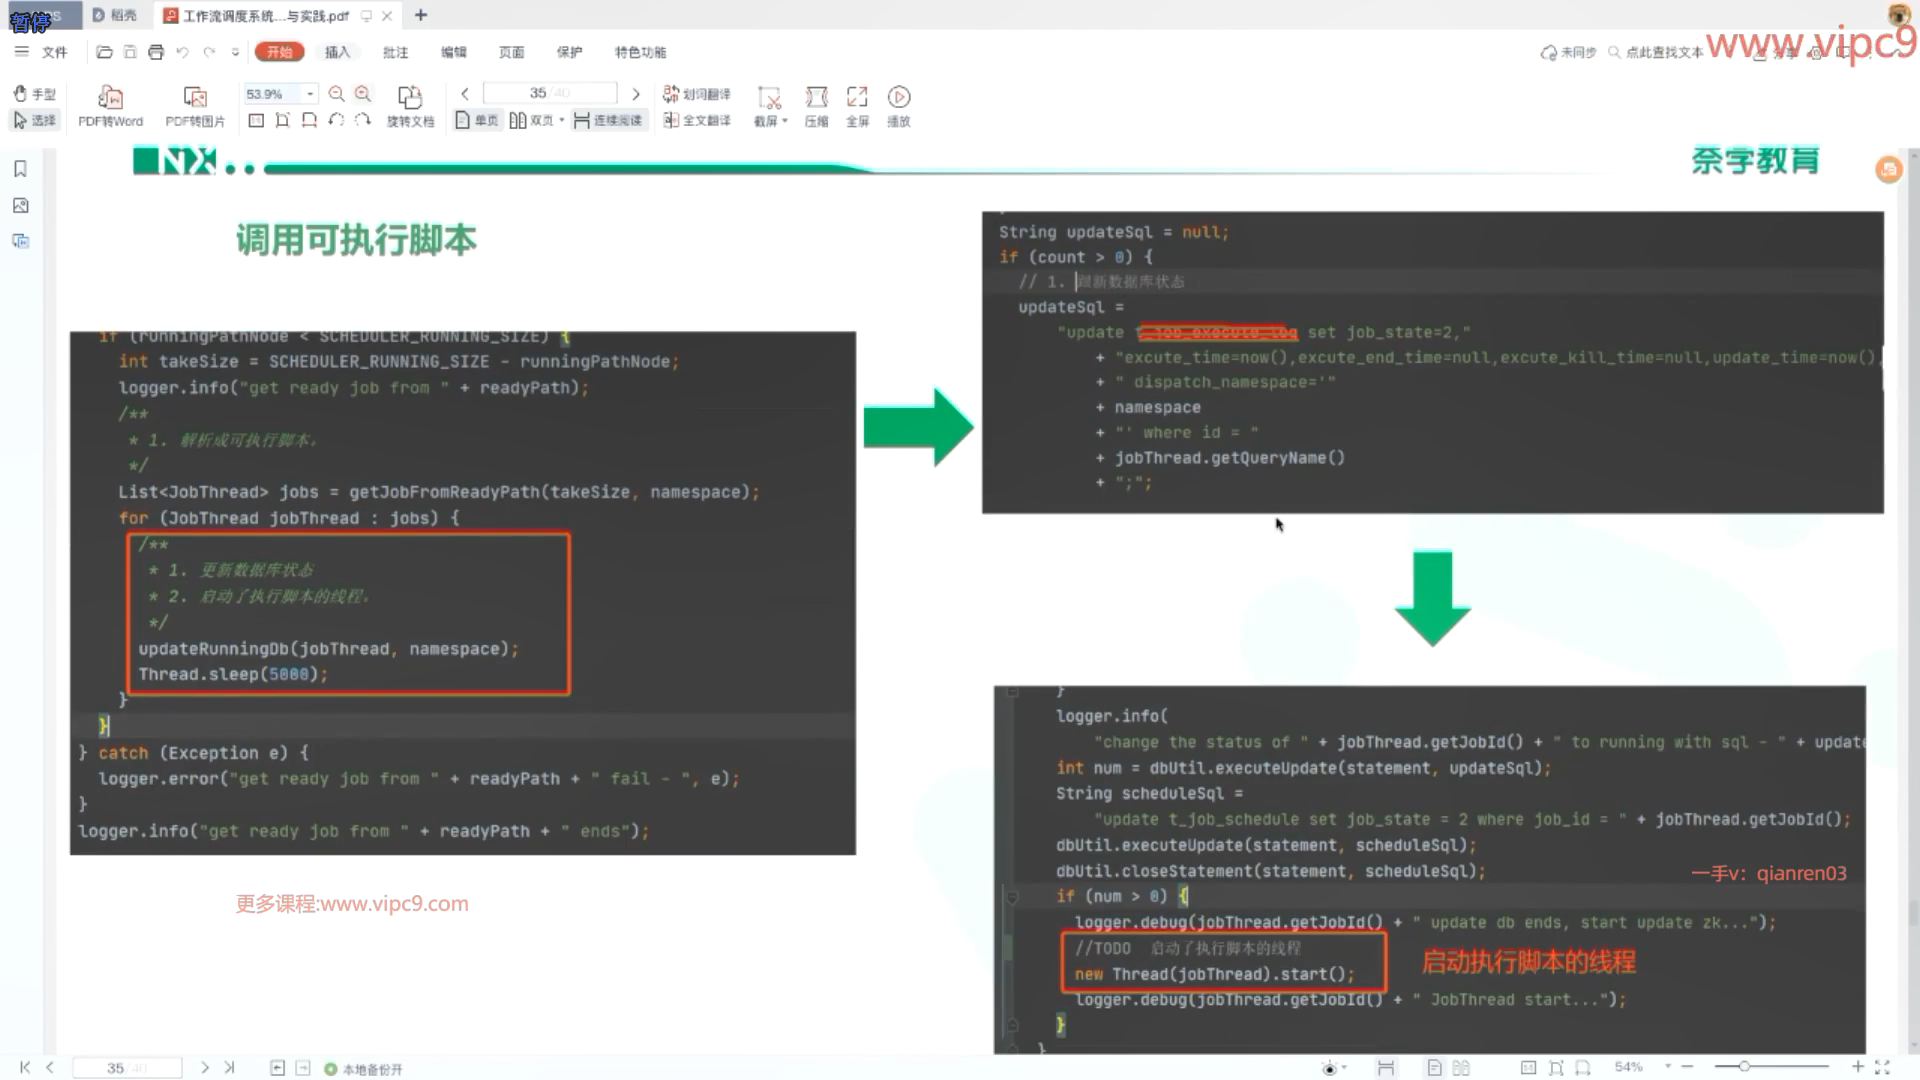
Task: Open the bookmark panel in left sidebar
Action: point(20,169)
